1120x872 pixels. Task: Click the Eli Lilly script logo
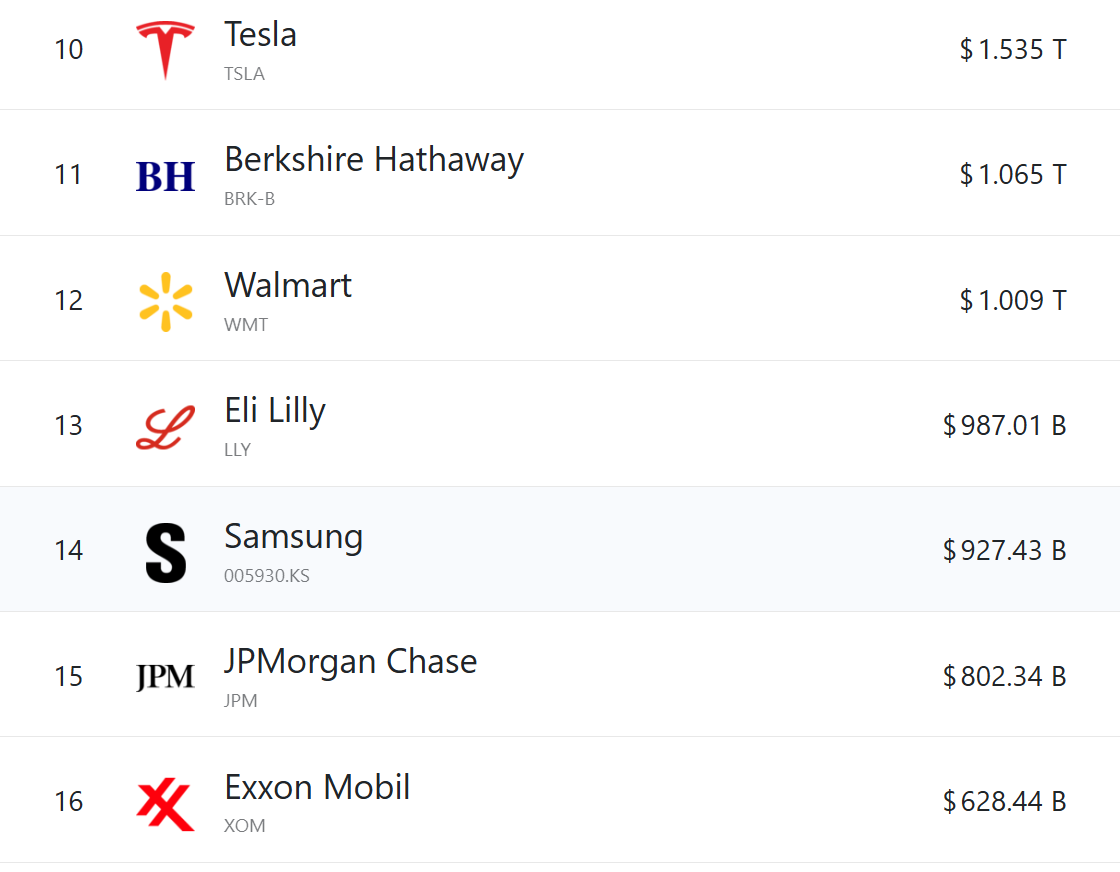point(165,427)
